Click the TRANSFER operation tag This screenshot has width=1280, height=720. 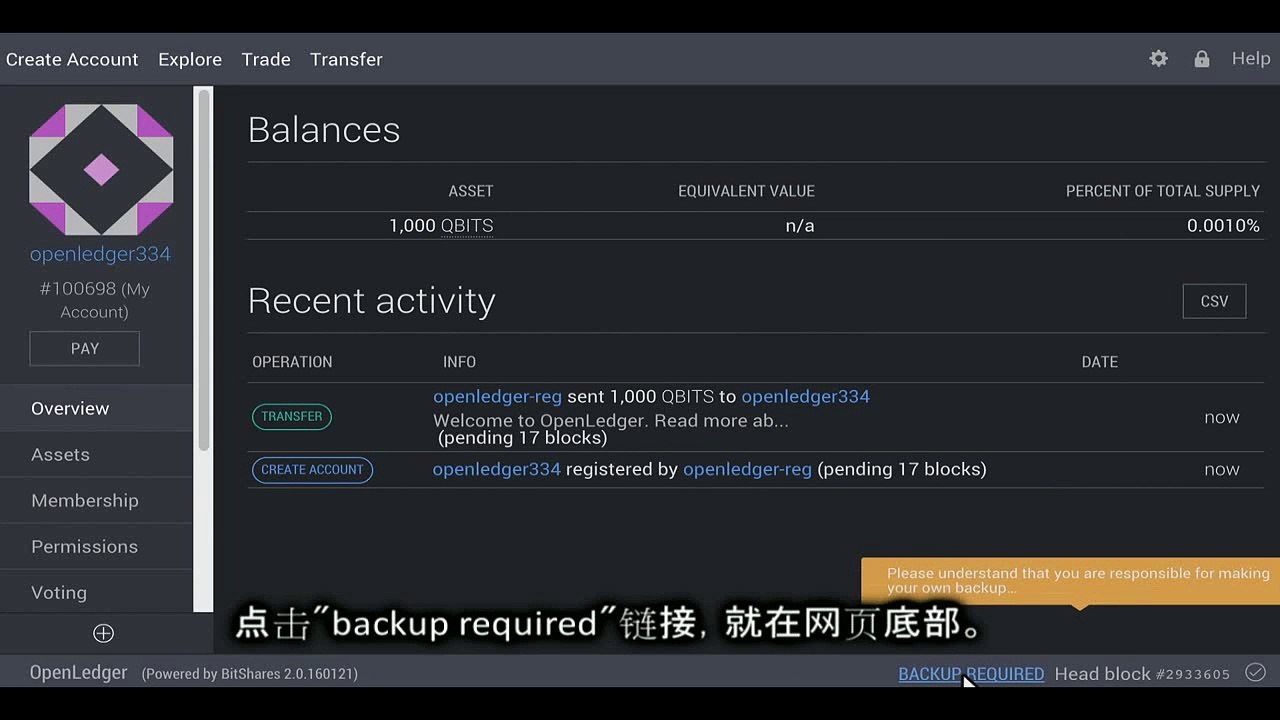(292, 417)
